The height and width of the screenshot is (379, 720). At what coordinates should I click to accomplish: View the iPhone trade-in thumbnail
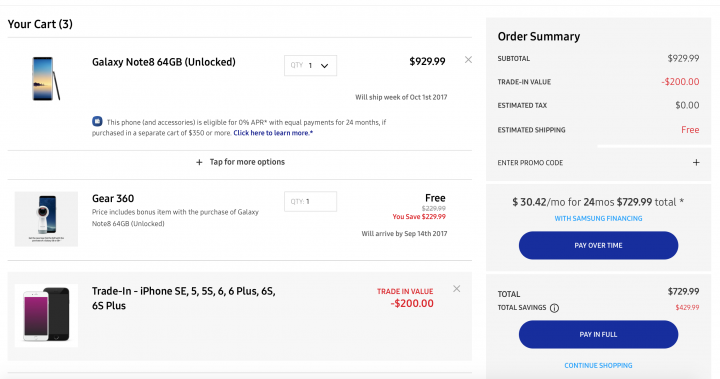(46, 315)
